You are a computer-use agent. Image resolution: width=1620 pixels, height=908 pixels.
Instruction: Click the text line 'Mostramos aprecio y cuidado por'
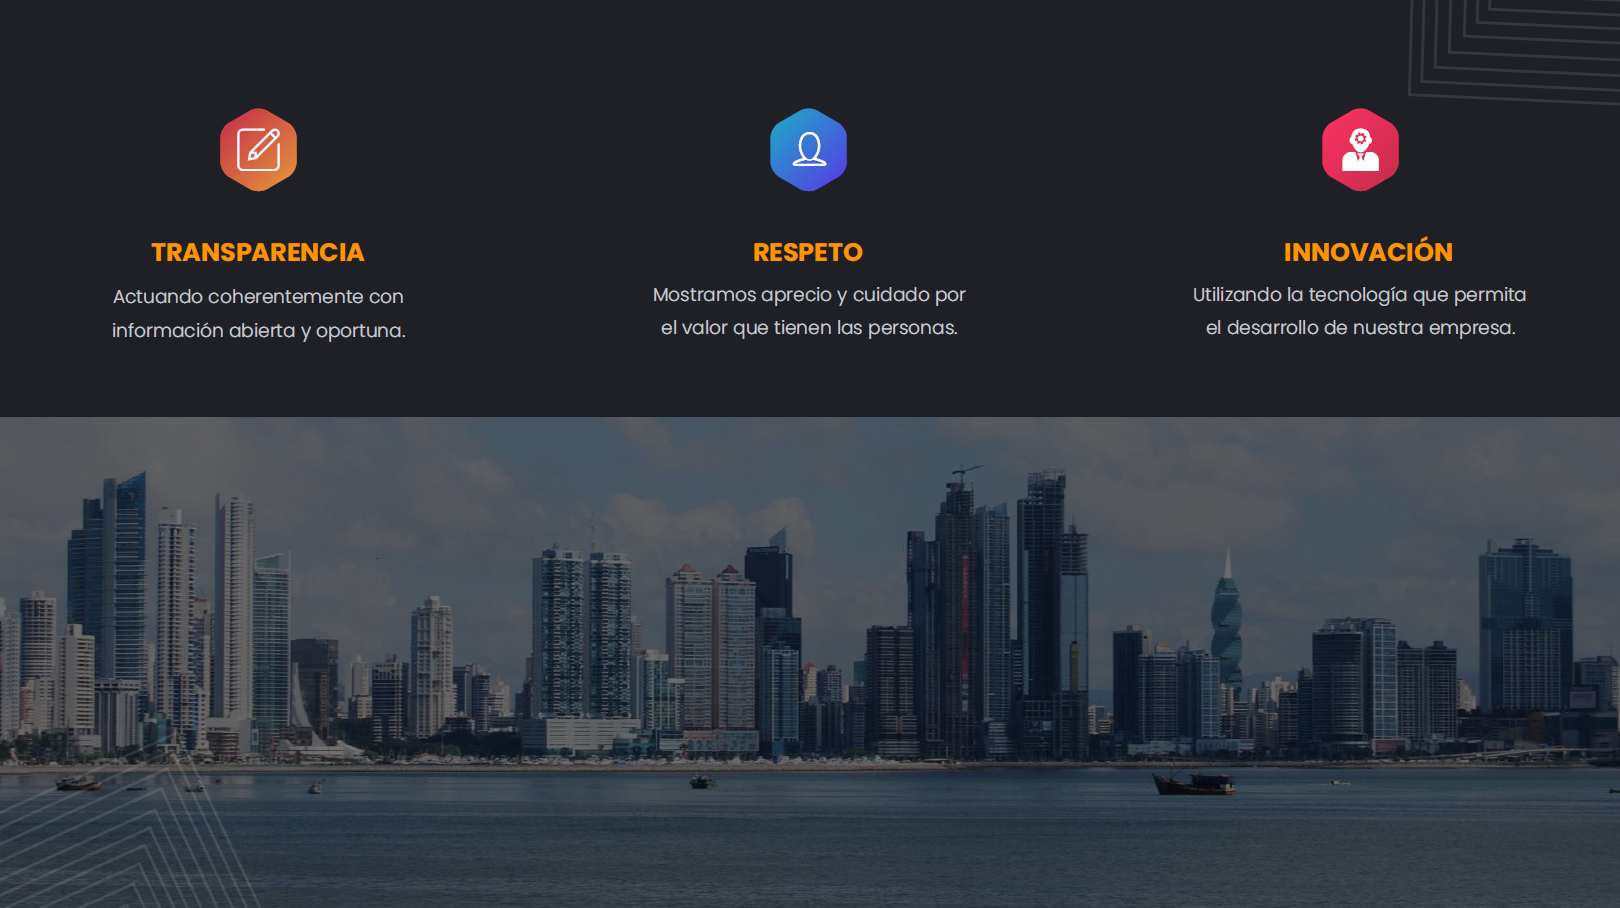click(x=809, y=295)
